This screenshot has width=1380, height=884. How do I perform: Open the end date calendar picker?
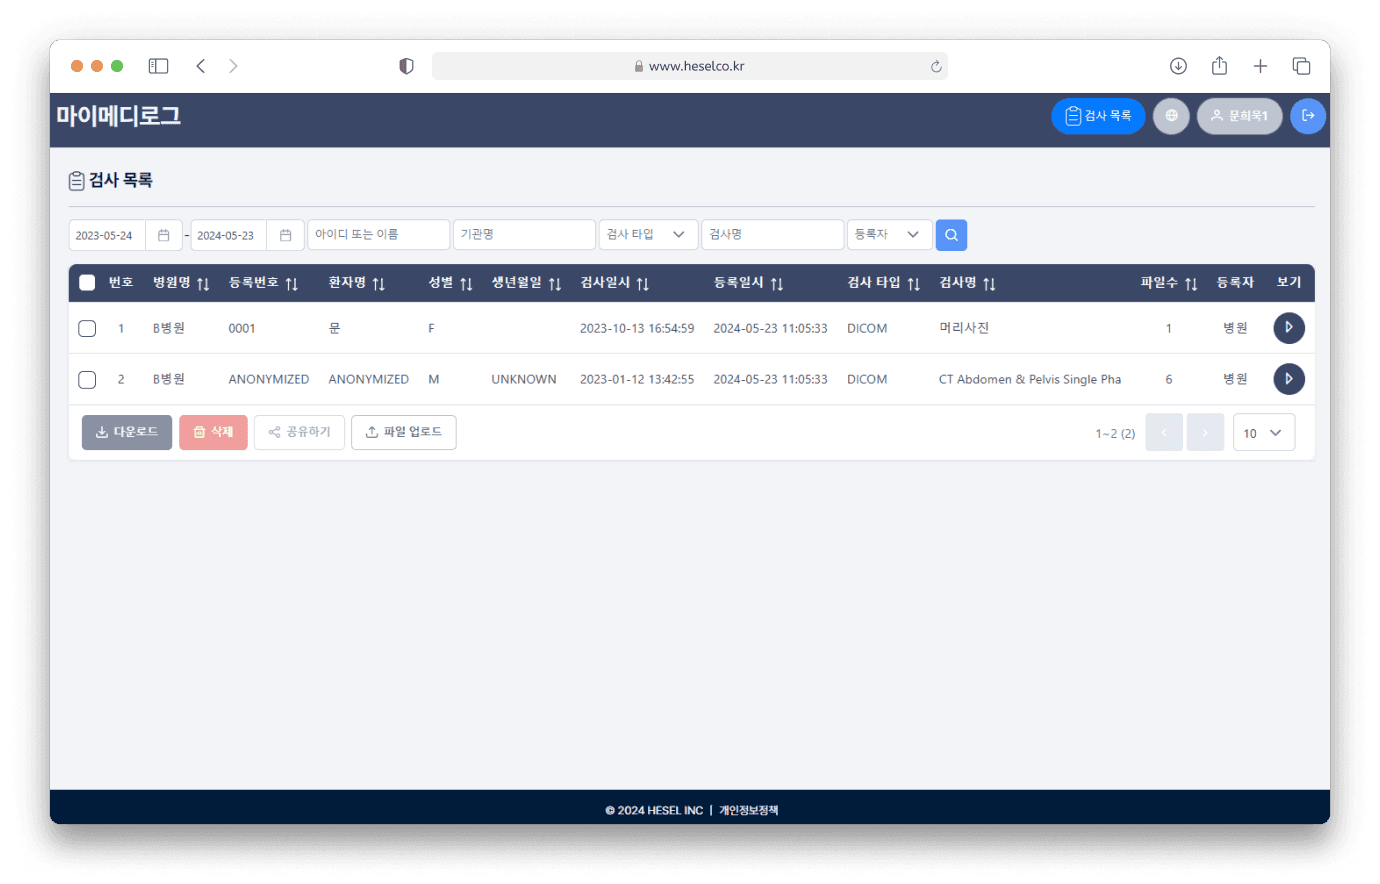[x=285, y=235]
